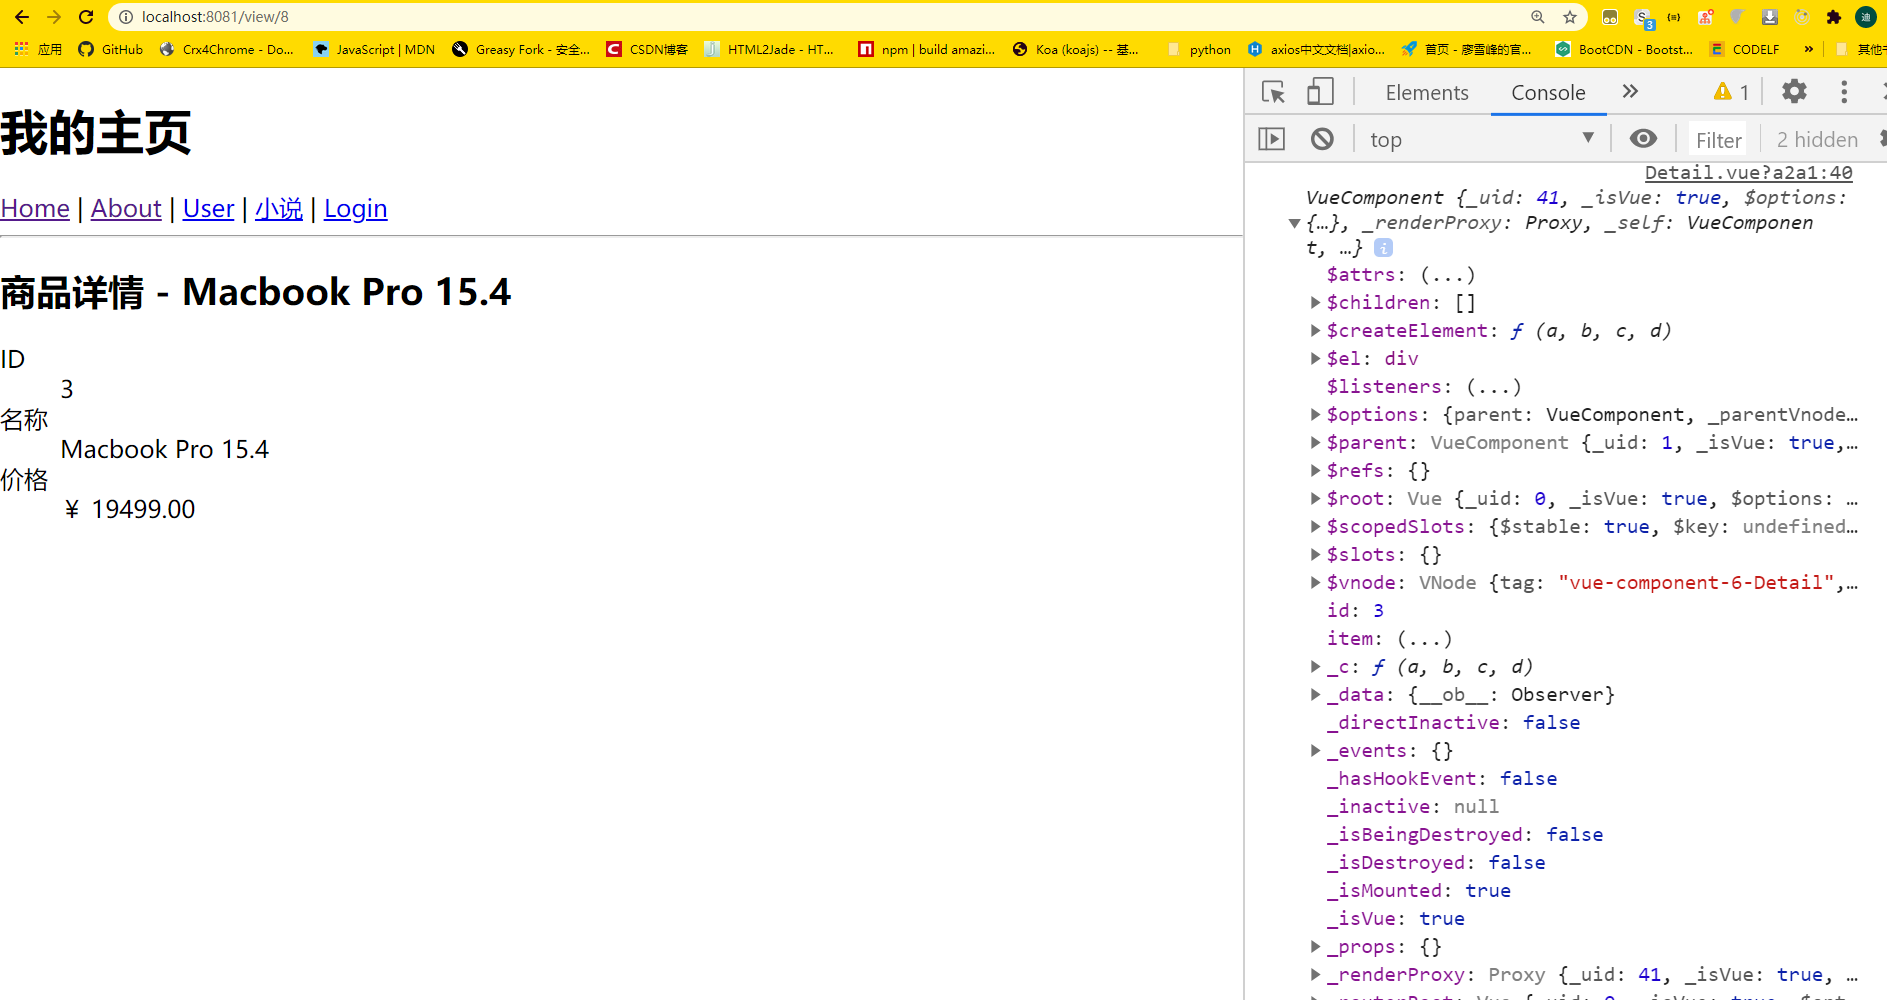Open the Tampermonkey extension icon

point(1610,17)
